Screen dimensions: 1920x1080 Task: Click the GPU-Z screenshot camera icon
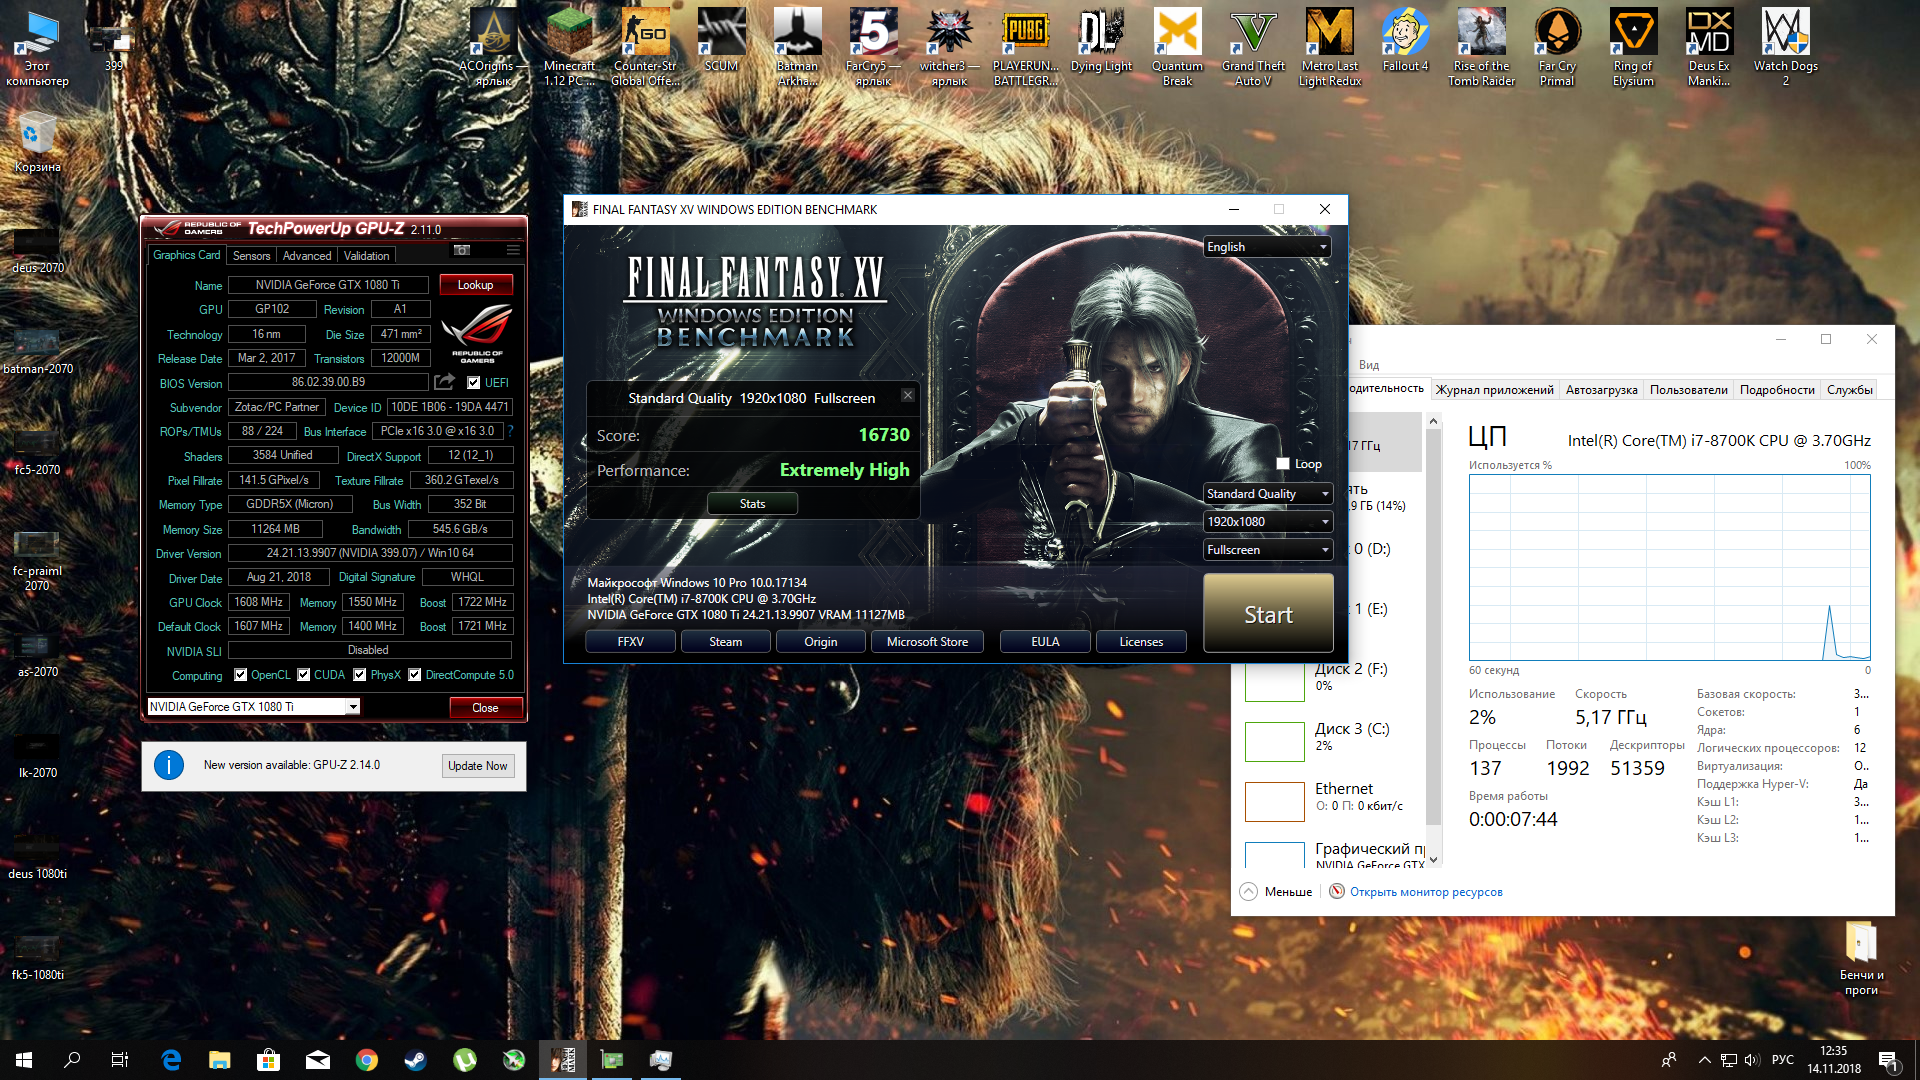(461, 250)
